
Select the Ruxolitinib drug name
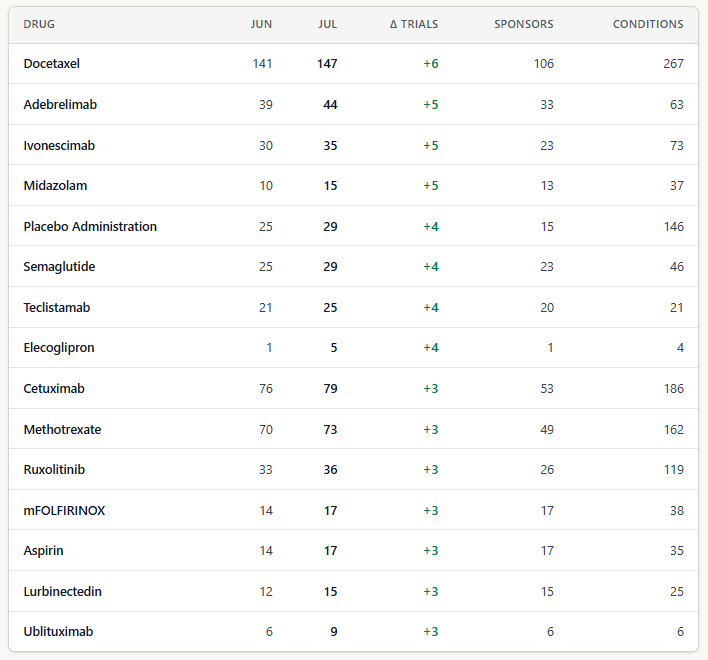54,470
